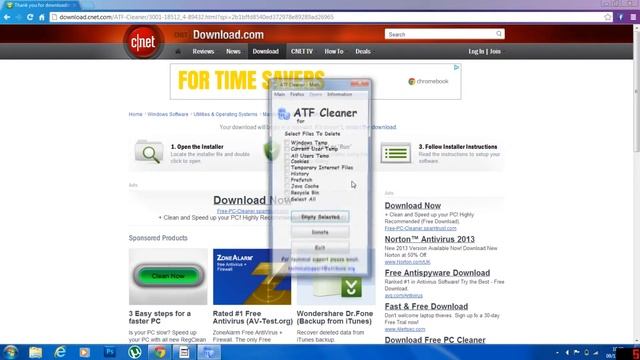
Task: Open the Norton Antivirus 2013 ad link
Action: (429, 239)
